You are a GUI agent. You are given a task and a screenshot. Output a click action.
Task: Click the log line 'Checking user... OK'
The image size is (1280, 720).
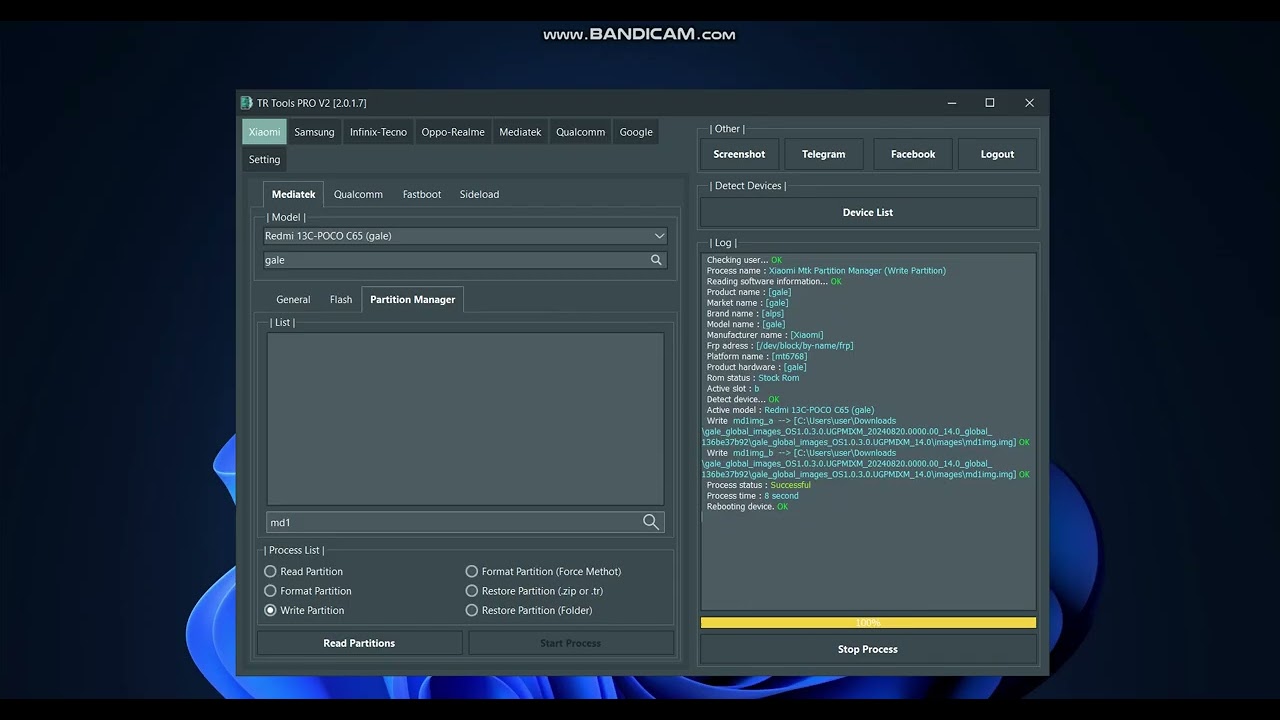[744, 260]
